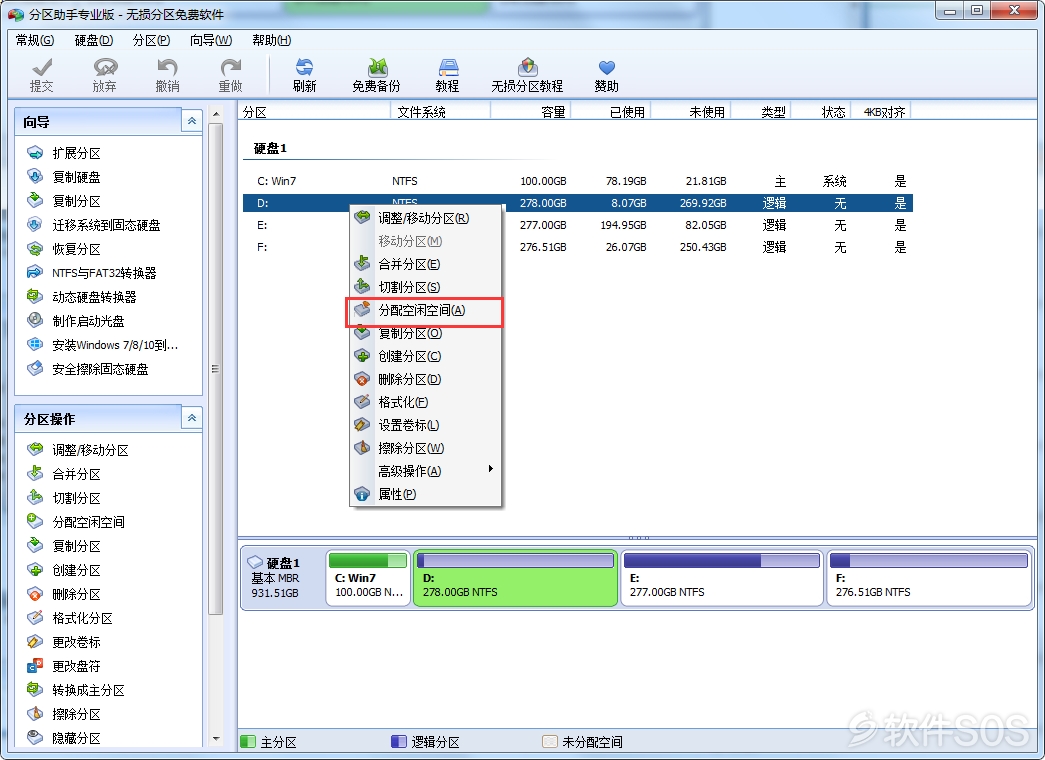Choose 切割分区(S) in context menu

[425, 287]
